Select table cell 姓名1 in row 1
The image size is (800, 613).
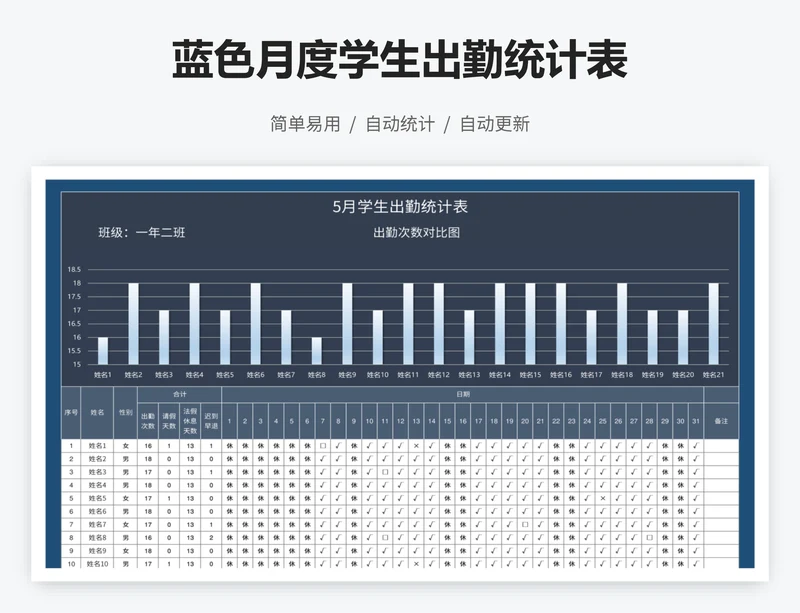pyautogui.click(x=97, y=446)
